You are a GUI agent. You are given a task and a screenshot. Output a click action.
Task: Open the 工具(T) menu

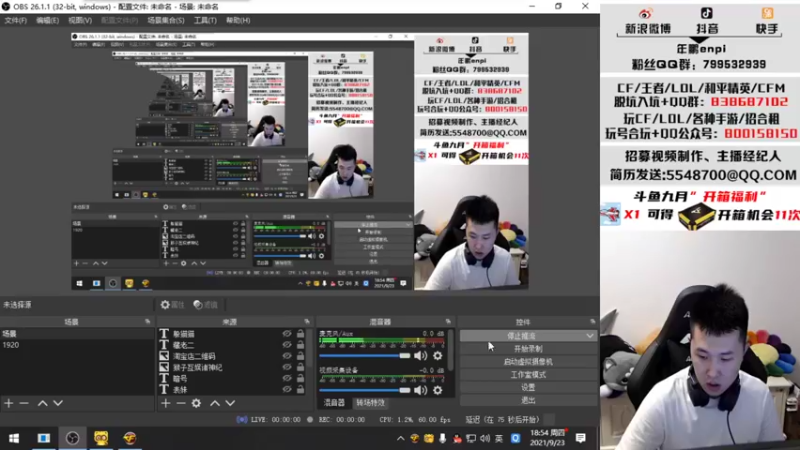pyautogui.click(x=205, y=20)
